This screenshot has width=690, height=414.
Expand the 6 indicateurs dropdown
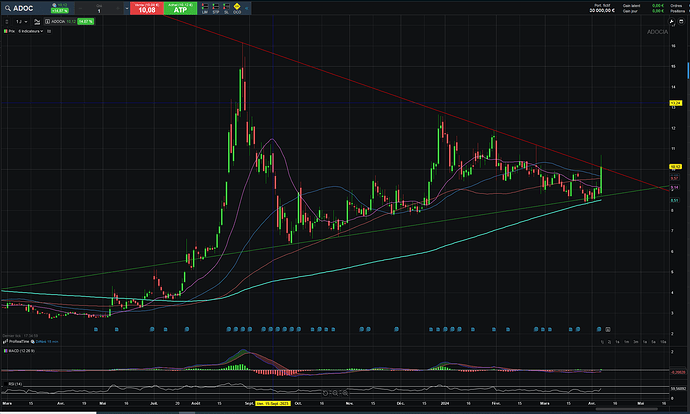(x=31, y=31)
